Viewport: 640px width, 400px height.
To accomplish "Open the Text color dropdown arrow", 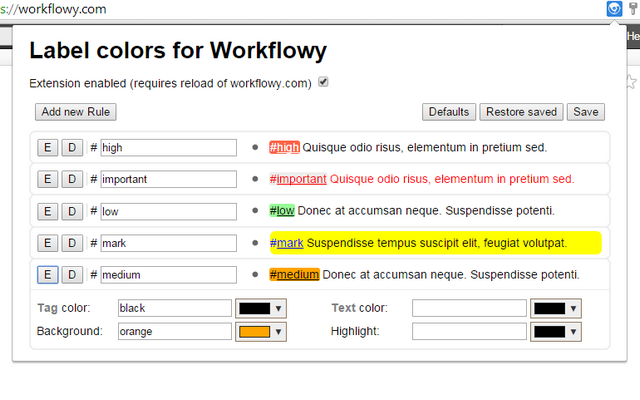I will pos(573,309).
